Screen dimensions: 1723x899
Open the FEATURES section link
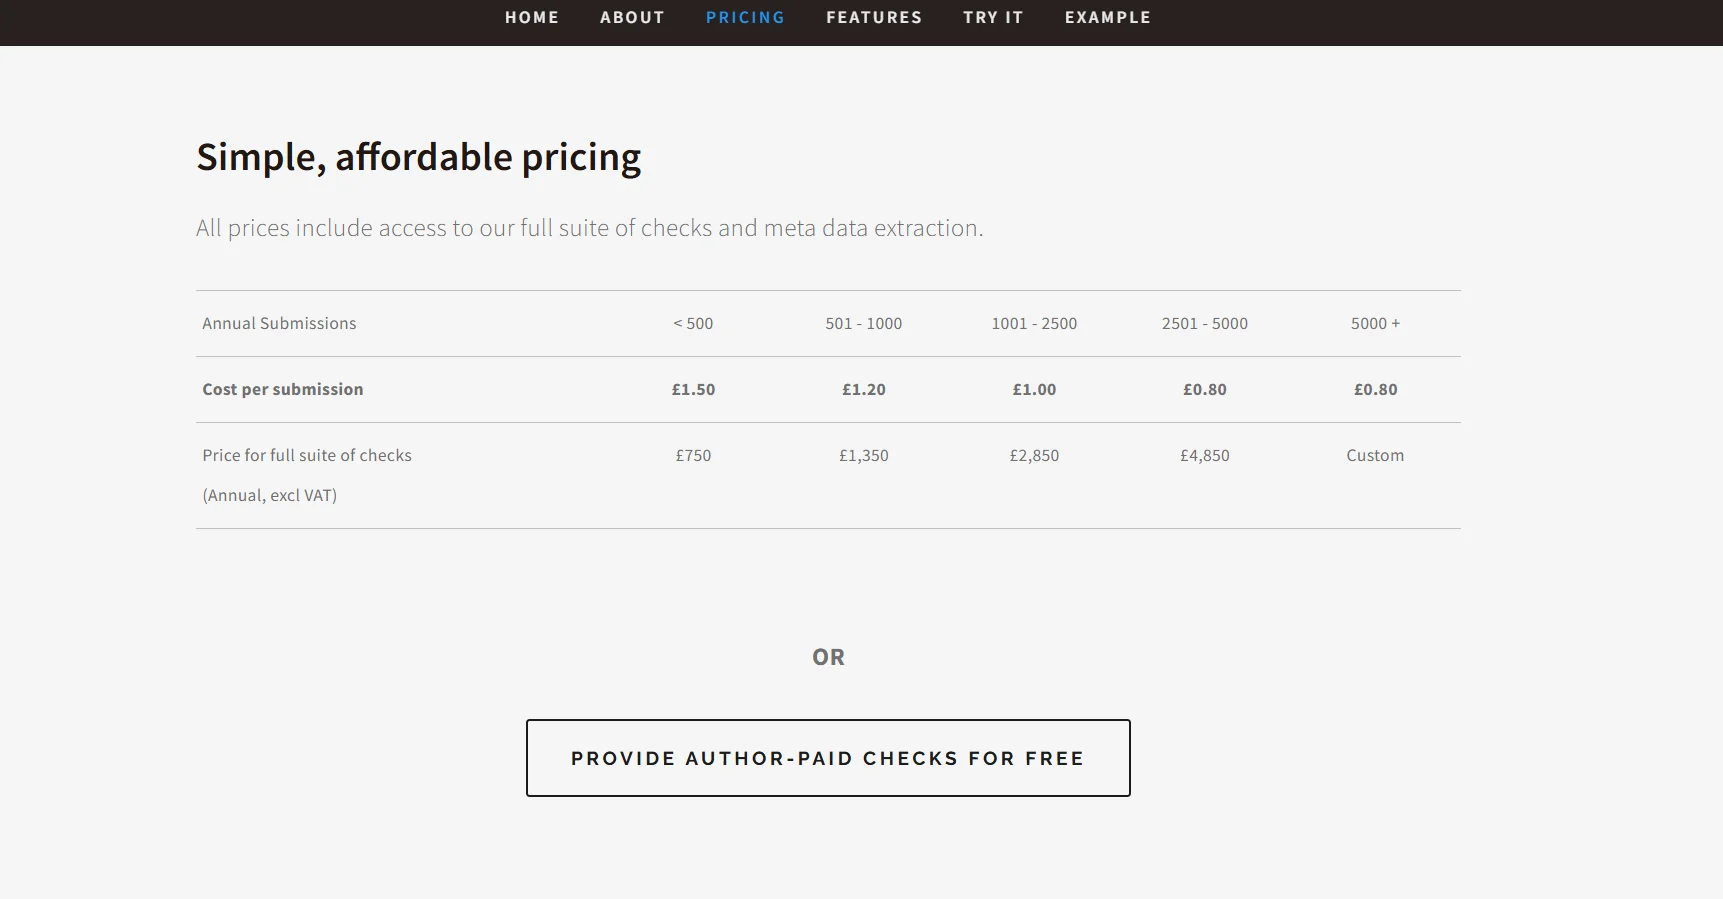[x=874, y=17]
